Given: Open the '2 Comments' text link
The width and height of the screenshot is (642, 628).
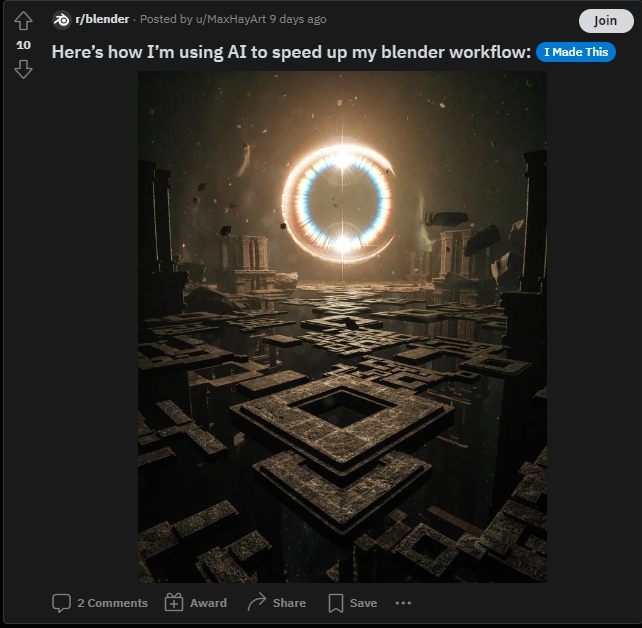Looking at the screenshot, I should 112,603.
